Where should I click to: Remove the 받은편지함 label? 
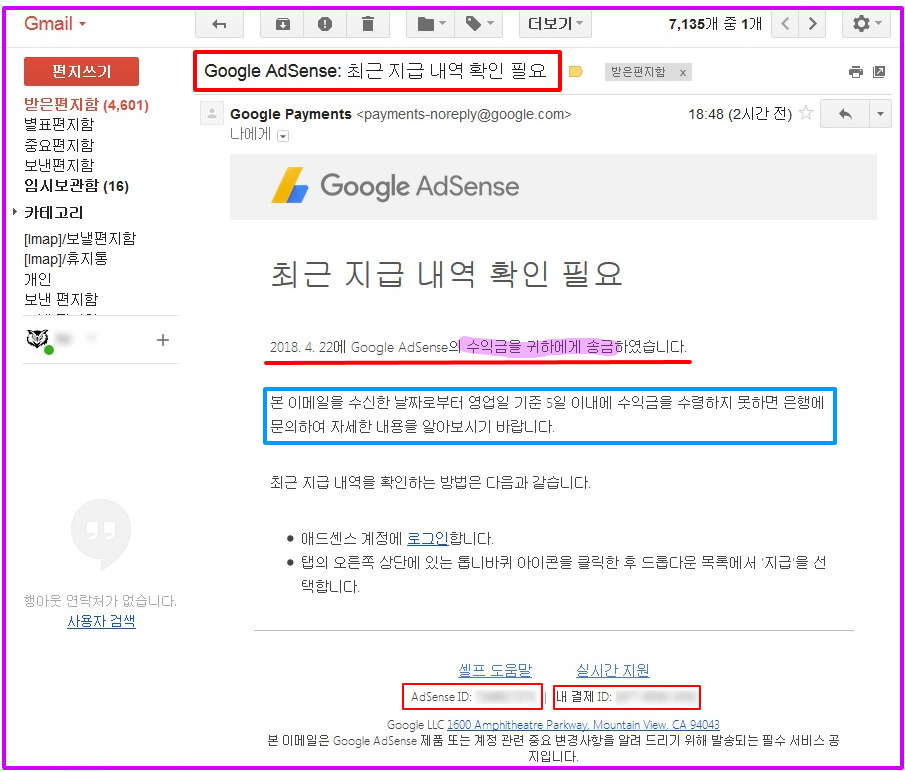coord(683,72)
